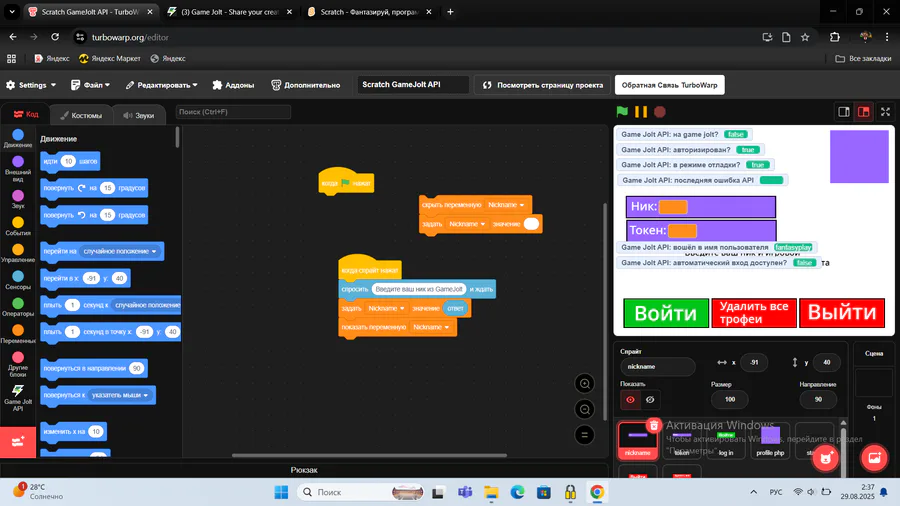Select the log in sprite thumbnail
This screenshot has height=506, width=900.
pos(726,441)
